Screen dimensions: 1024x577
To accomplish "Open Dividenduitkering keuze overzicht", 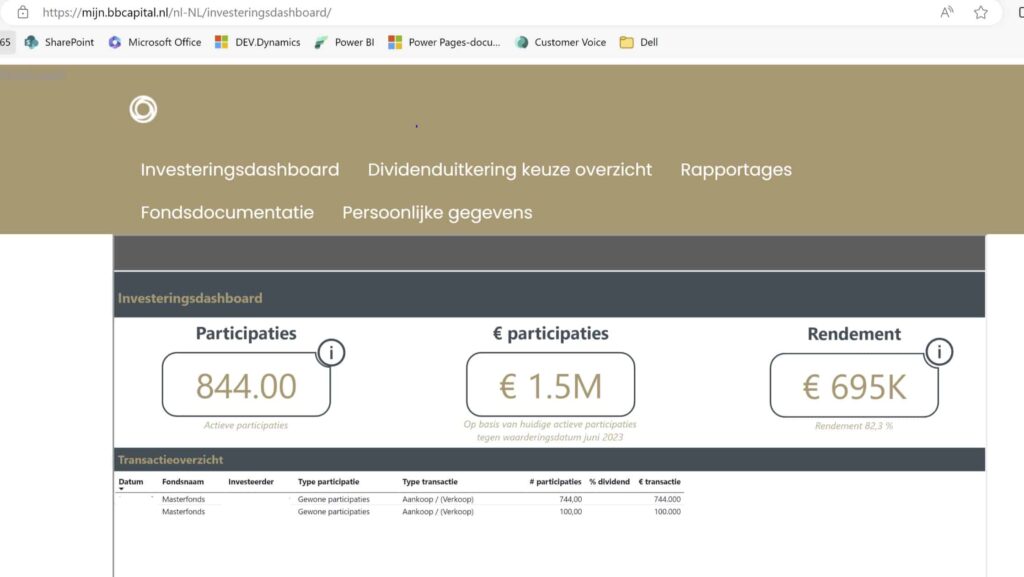I will tap(509, 169).
